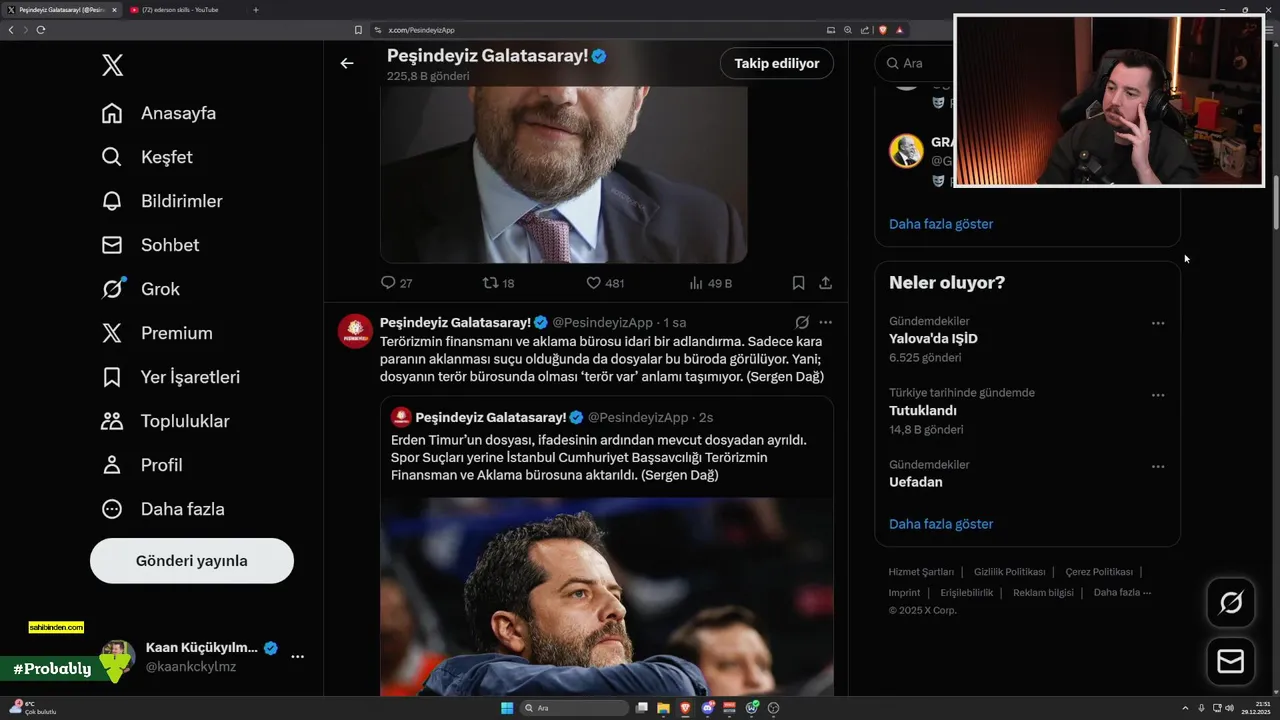Screen dimensions: 1280x720
Task: Open Grok from the sidebar
Action: [141, 289]
